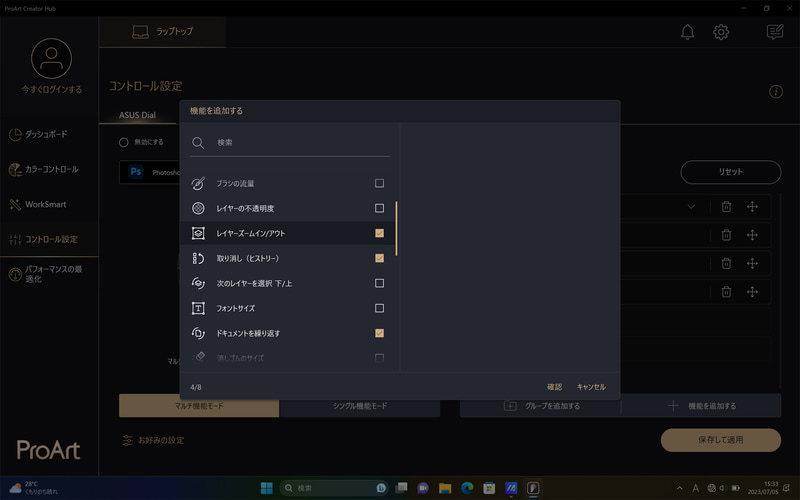The height and width of the screenshot is (500, 800).
Task: Open Task View on the taskbar
Action: (x=401, y=488)
